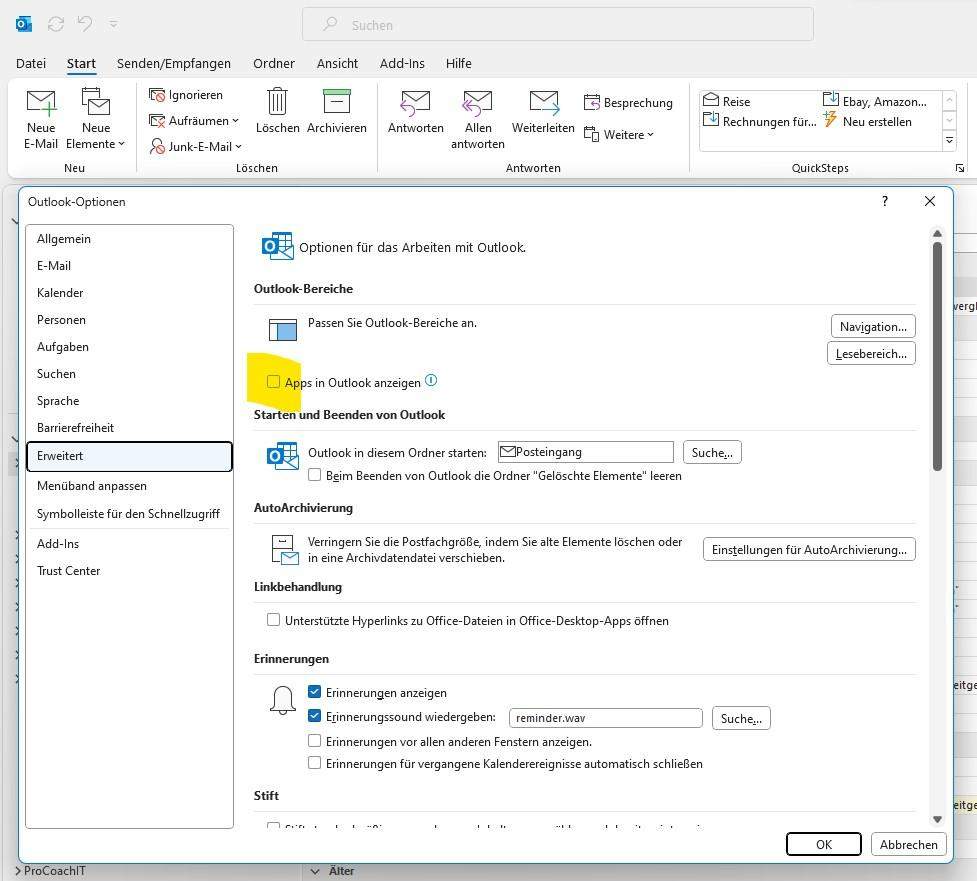Click the Antworten reply icon
The height and width of the screenshot is (881, 977).
[416, 103]
